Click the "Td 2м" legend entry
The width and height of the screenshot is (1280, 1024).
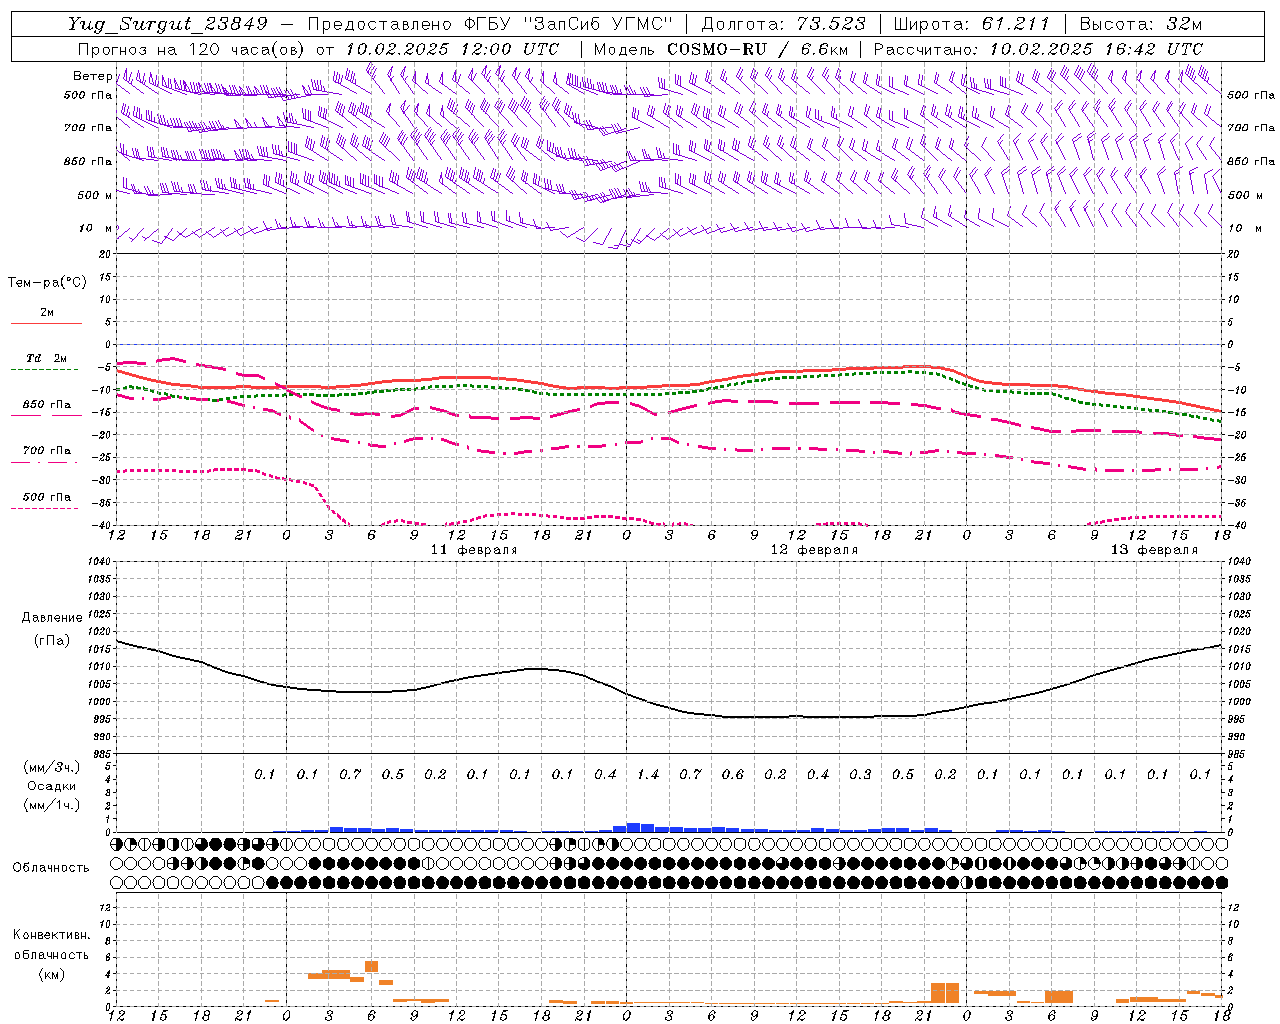pos(46,358)
